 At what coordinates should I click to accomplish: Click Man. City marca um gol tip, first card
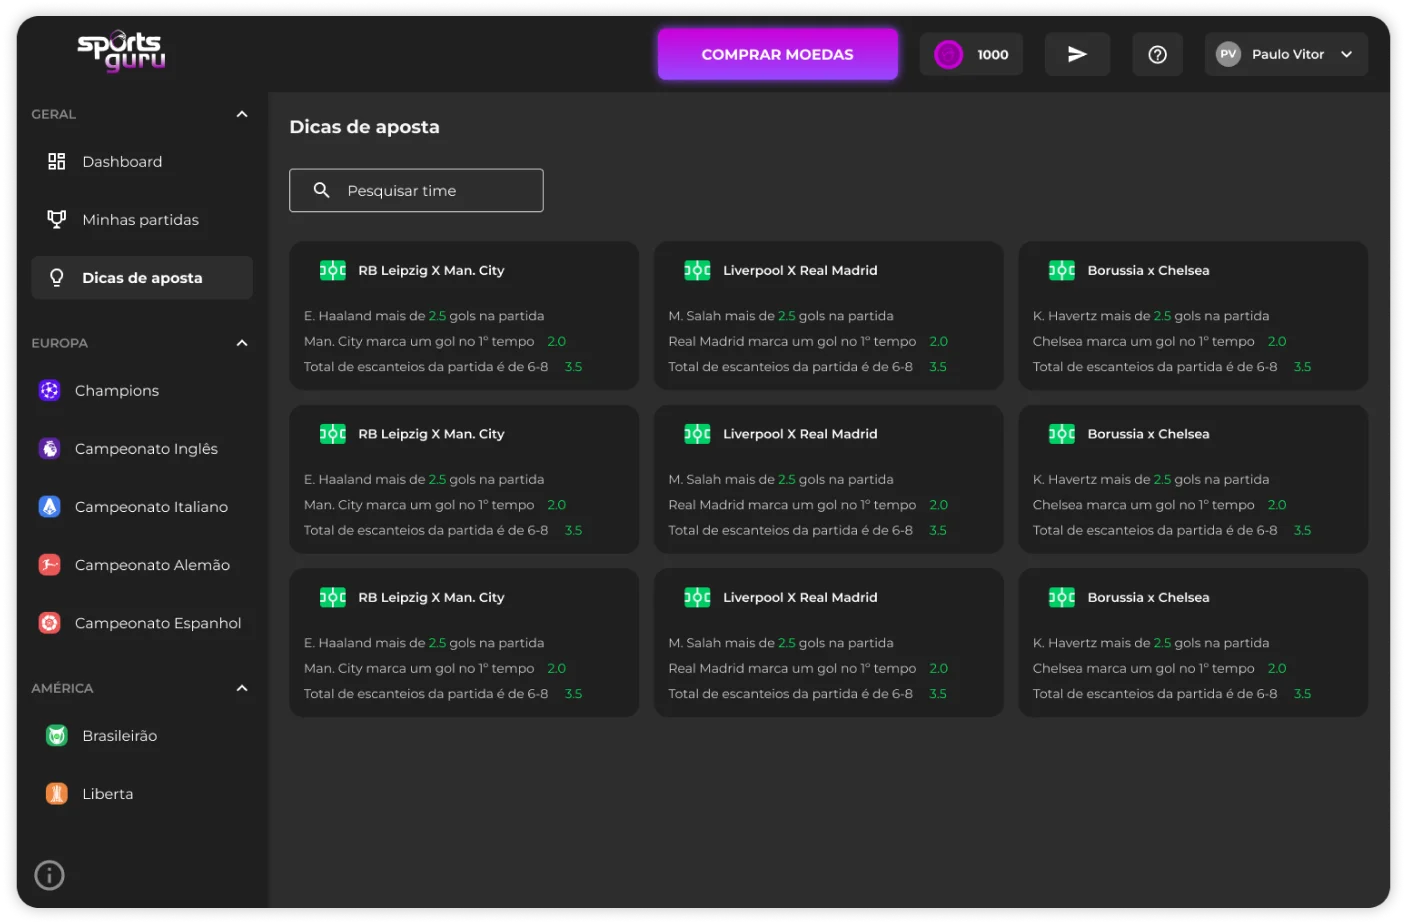419,341
